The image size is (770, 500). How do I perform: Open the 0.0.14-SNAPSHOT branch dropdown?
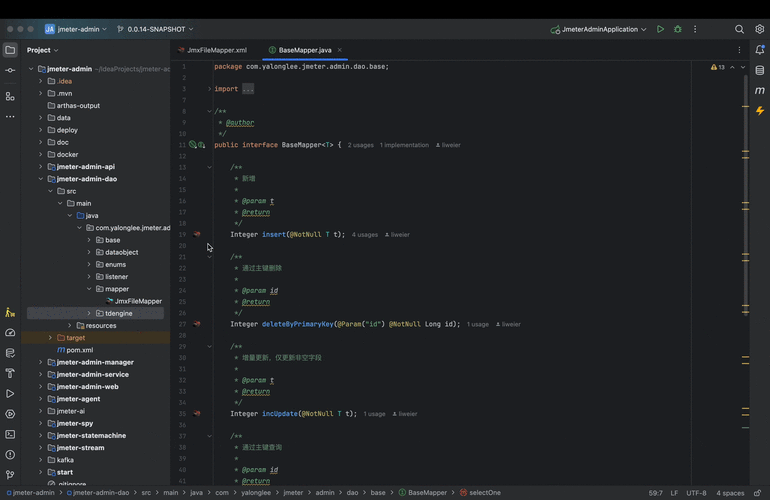pyautogui.click(x=155, y=29)
